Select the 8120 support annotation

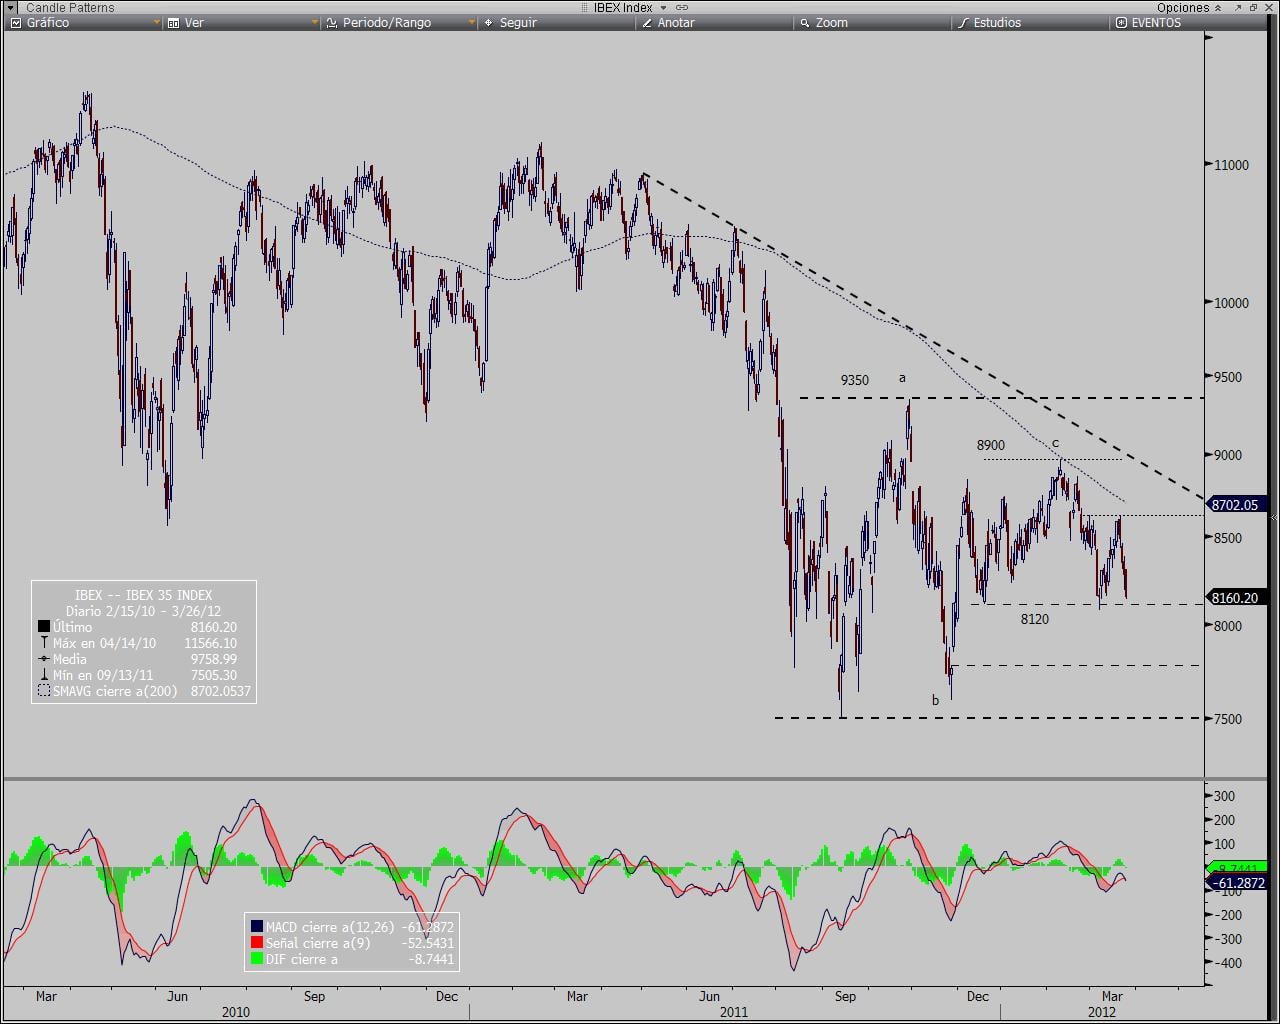pyautogui.click(x=1035, y=619)
